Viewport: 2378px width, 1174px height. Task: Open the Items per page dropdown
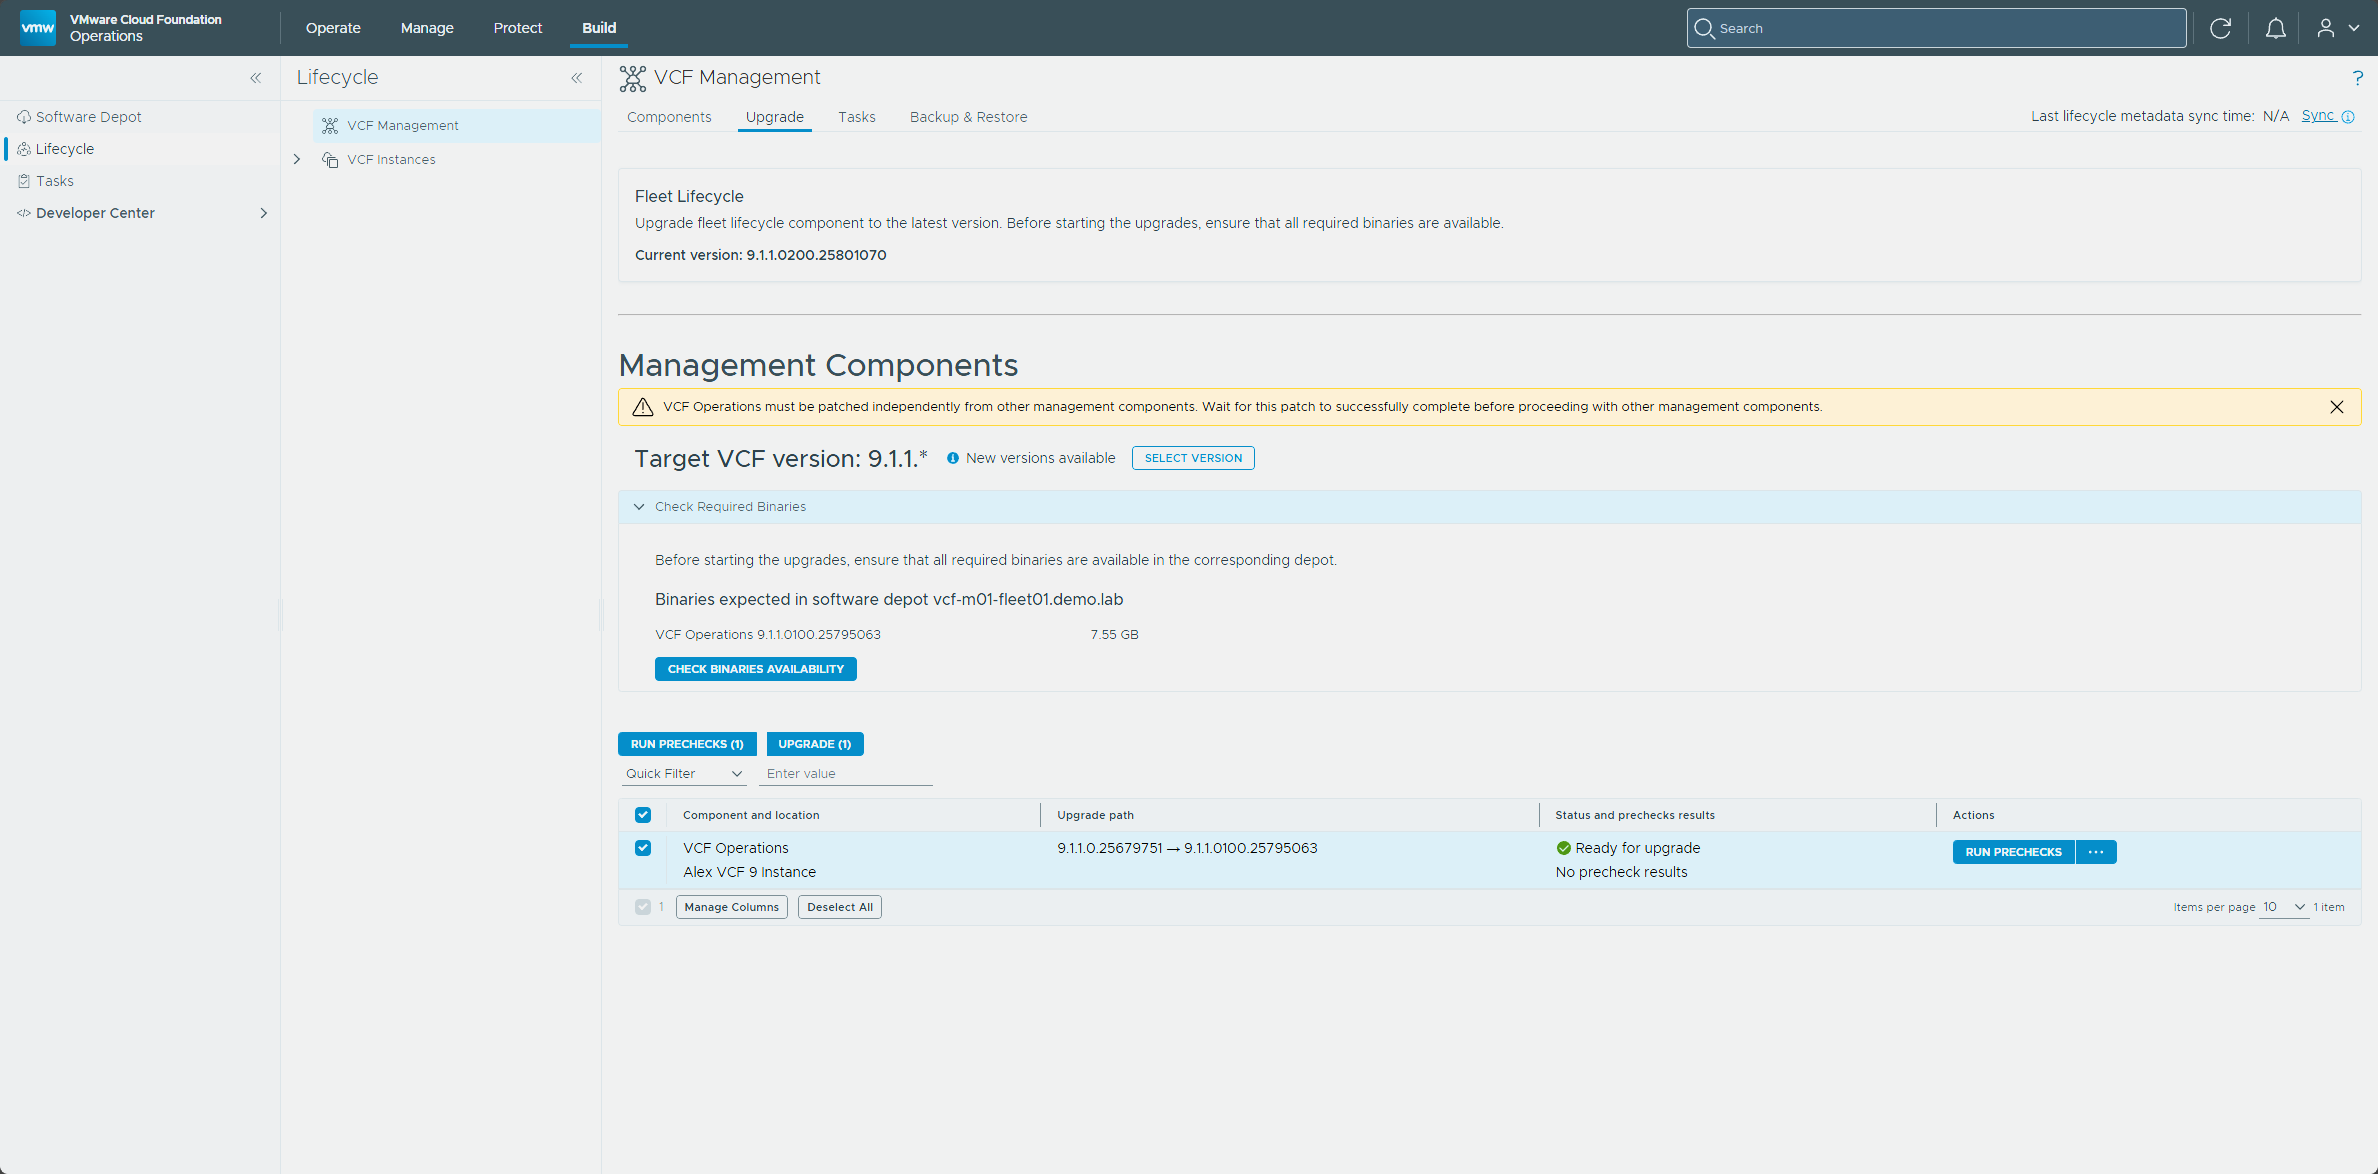point(2284,907)
